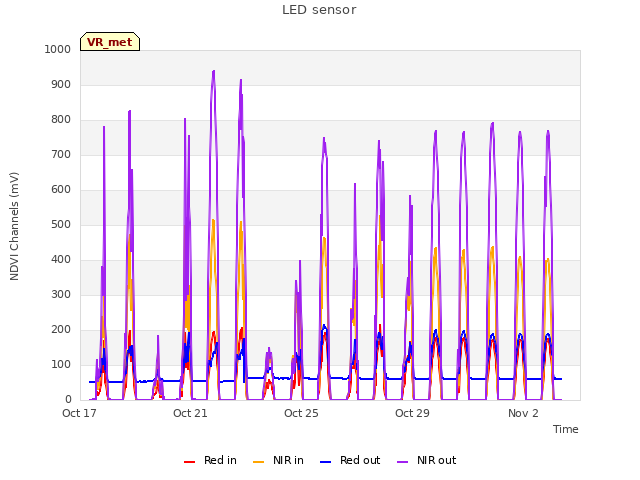640x480 pixels.
Task: Click the 300 y-axis tick label
Action: (x=61, y=295)
